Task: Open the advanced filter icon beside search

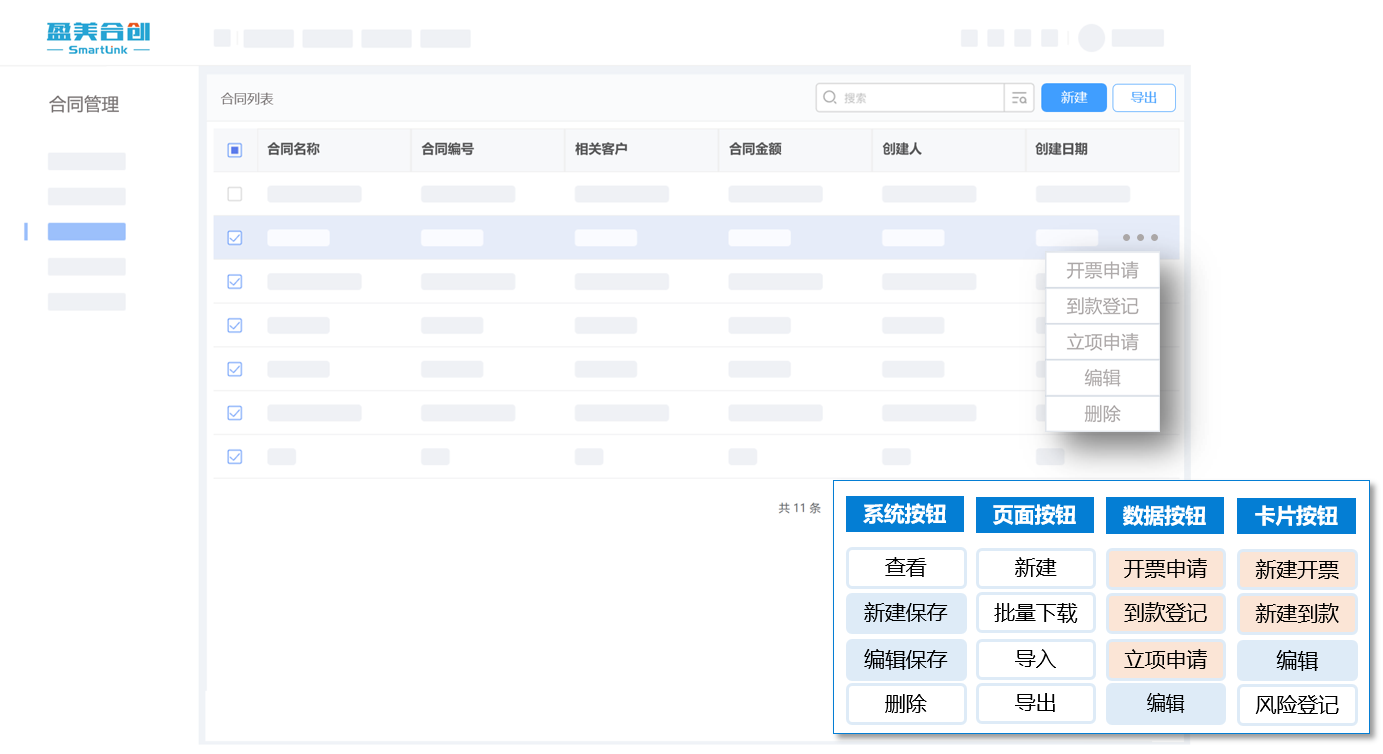Action: coord(1019,98)
